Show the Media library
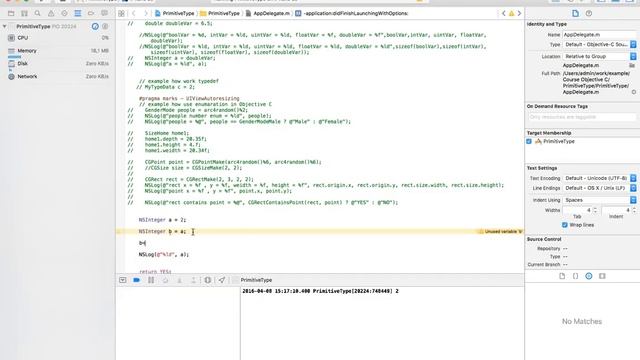The height and width of the screenshot is (360, 640). tap(602, 276)
